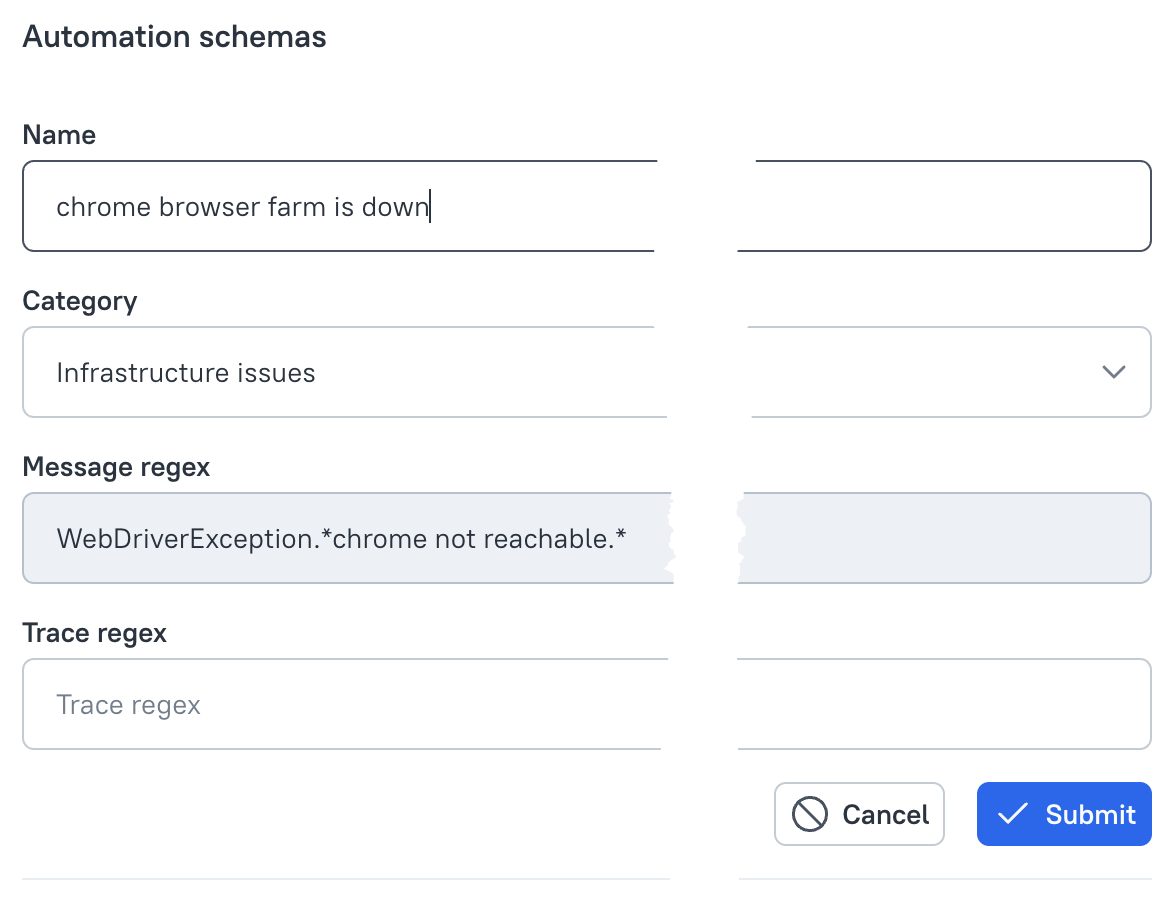Click the circle-slash icon on Cancel
The height and width of the screenshot is (898, 1170).
[x=809, y=814]
